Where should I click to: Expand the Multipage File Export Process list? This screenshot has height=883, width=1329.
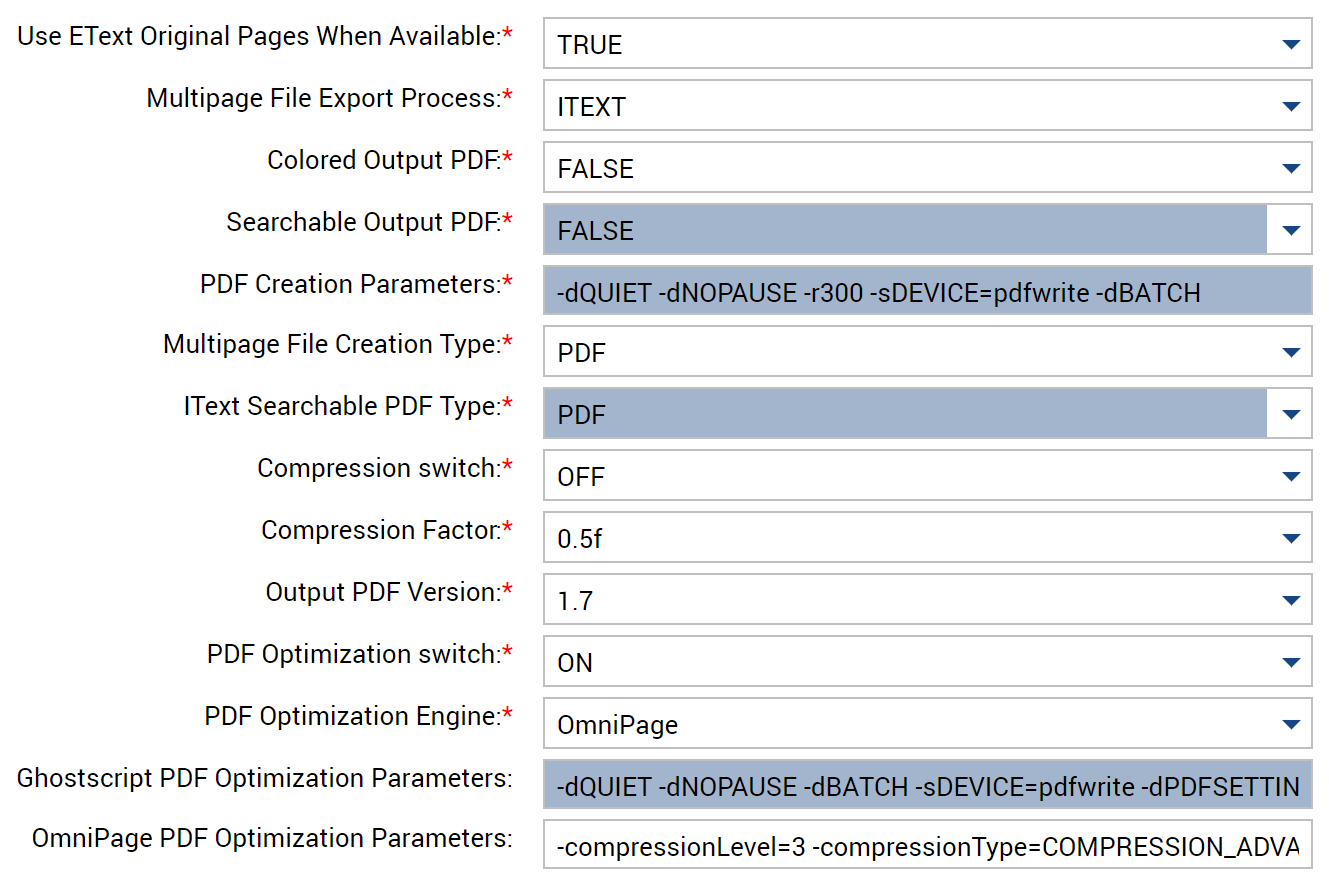pos(1291,105)
